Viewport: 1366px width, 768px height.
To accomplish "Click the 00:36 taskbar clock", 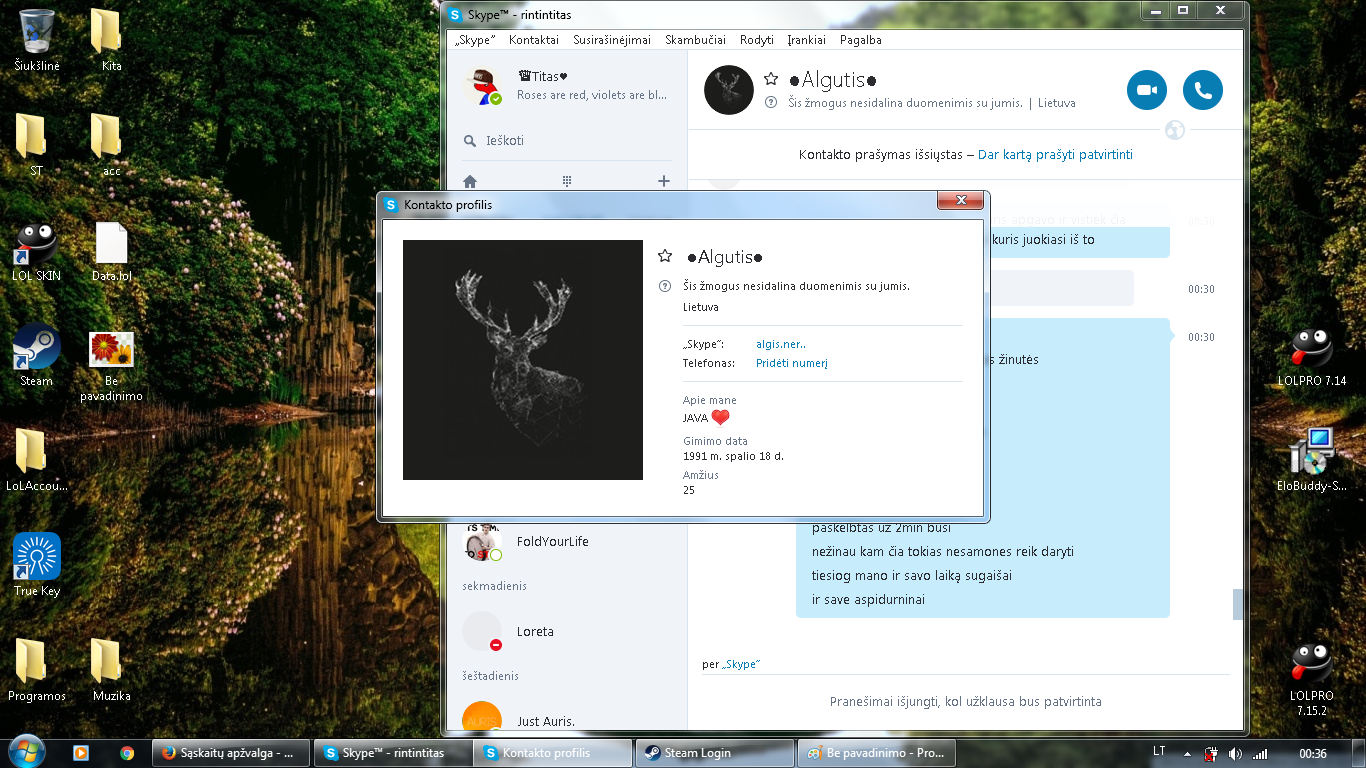I will coord(1312,753).
